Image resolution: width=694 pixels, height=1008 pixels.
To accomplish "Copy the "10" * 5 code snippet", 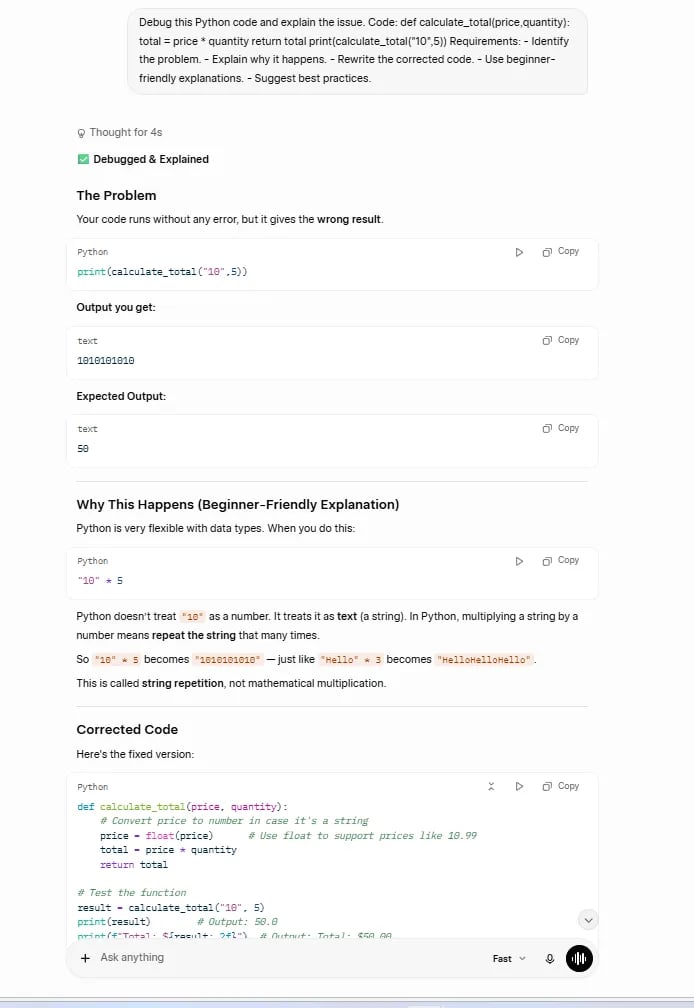I will [x=560, y=561].
